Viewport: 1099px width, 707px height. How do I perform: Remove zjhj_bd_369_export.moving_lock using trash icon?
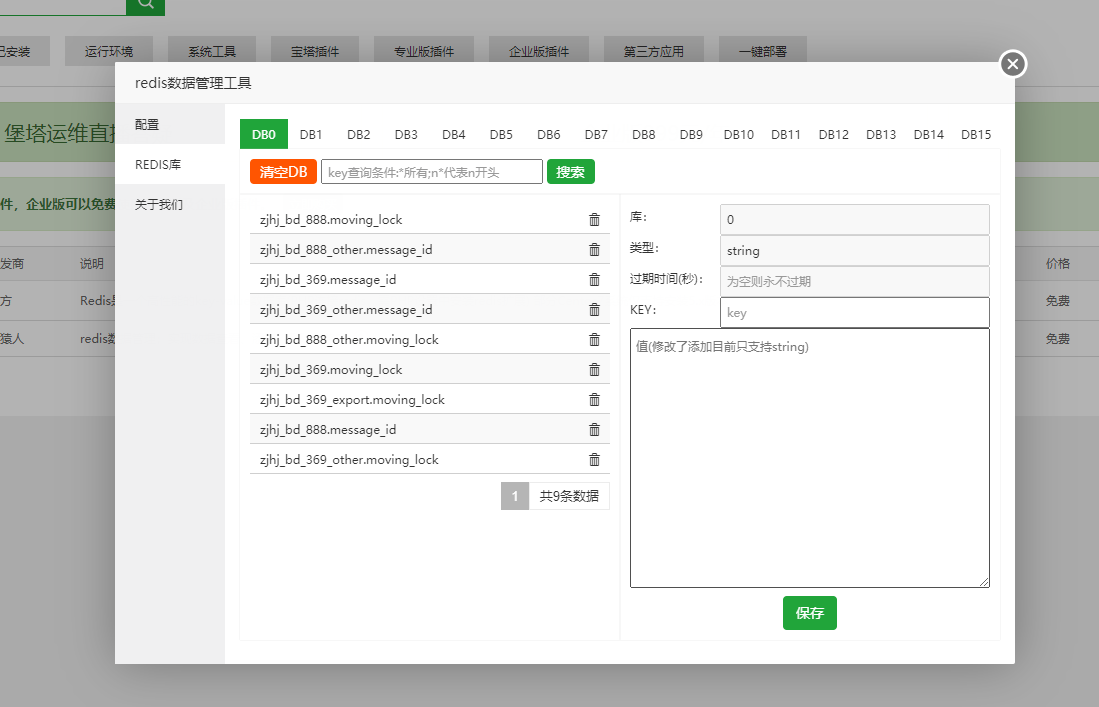click(594, 400)
